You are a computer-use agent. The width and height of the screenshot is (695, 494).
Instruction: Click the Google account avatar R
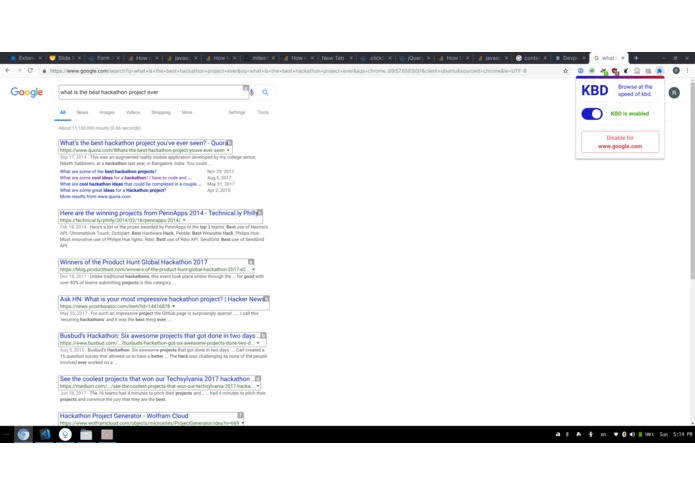[674, 93]
